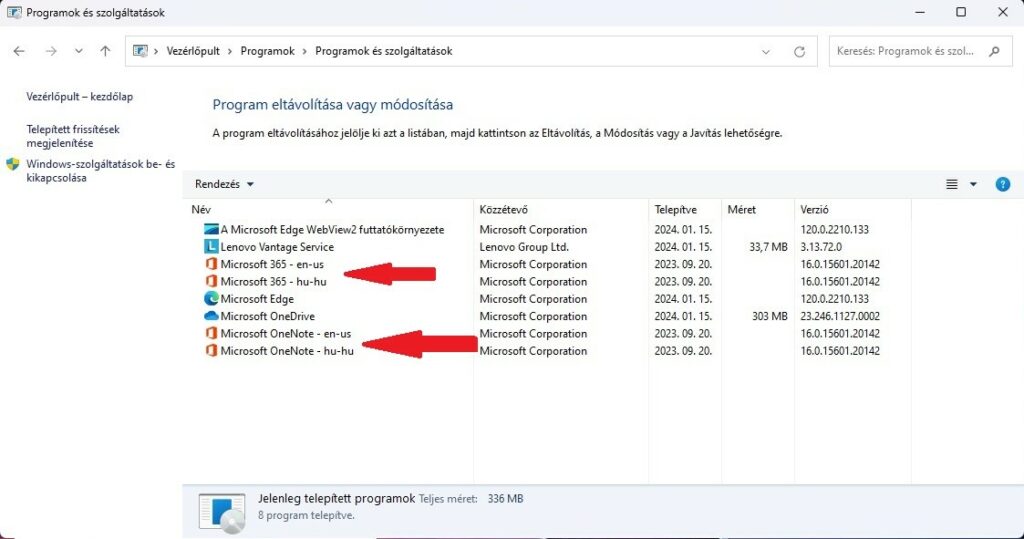Click the 33,7 MB size value
1024x539 pixels.
768,247
